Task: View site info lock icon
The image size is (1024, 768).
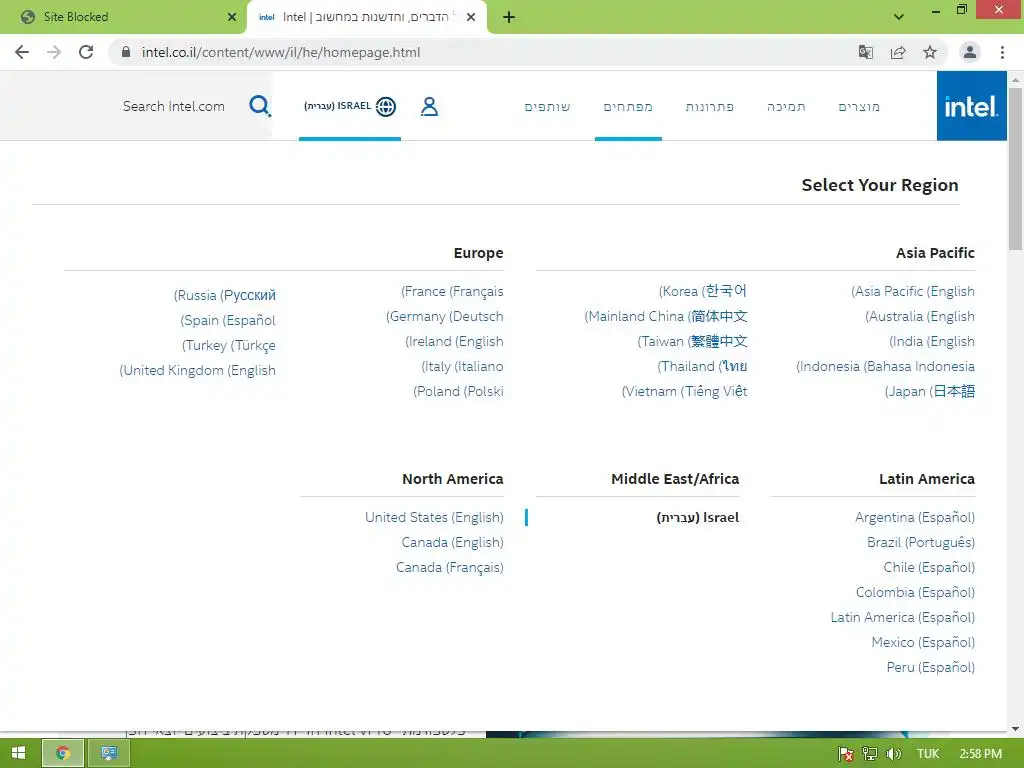Action: [126, 52]
